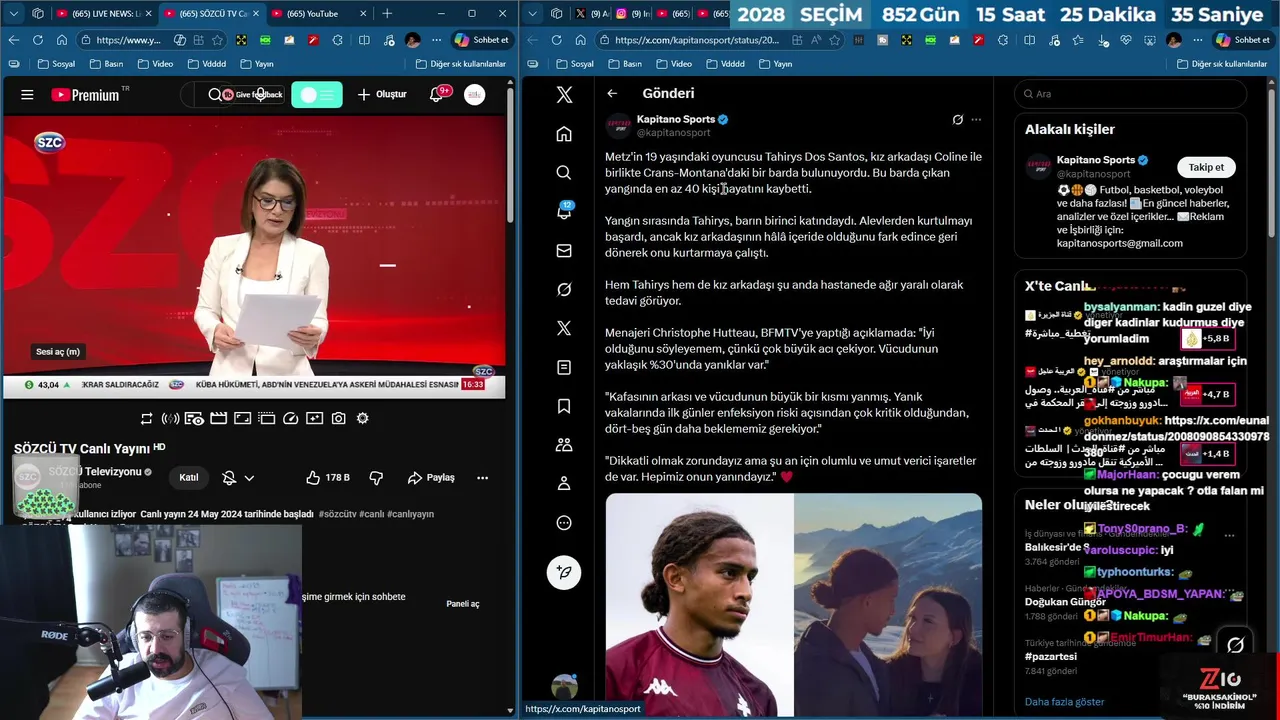Open more actions menu beside Paylaş
The width and height of the screenshot is (1280, 720).
(x=482, y=478)
